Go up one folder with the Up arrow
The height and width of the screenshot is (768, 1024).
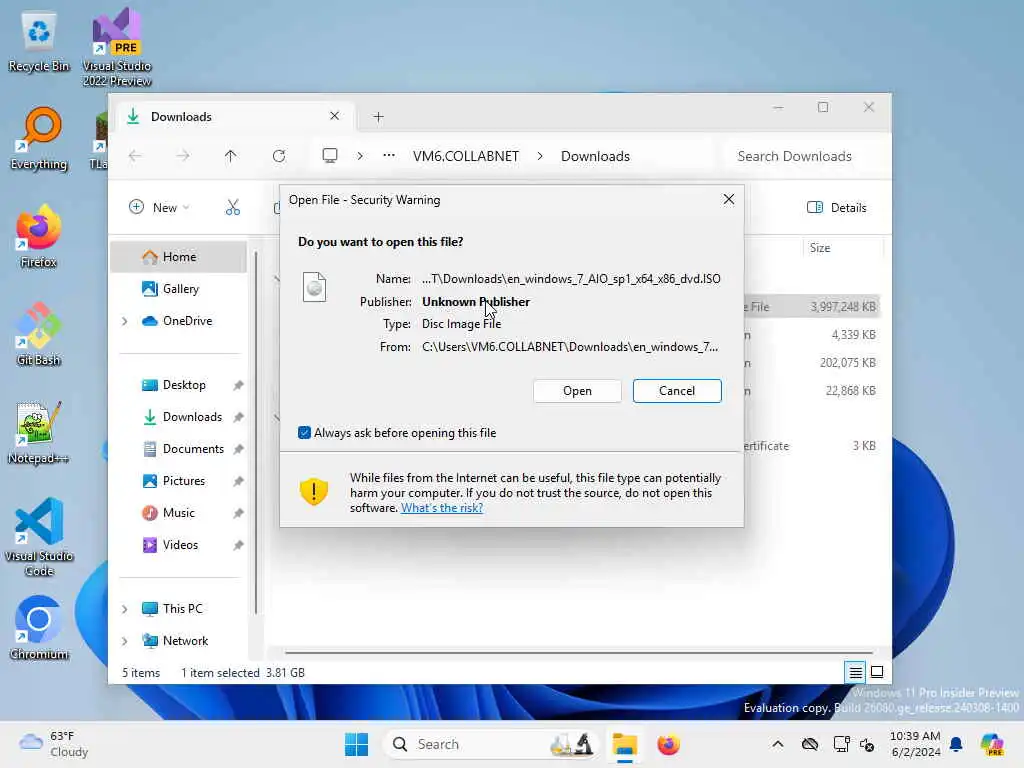pyautogui.click(x=231, y=156)
